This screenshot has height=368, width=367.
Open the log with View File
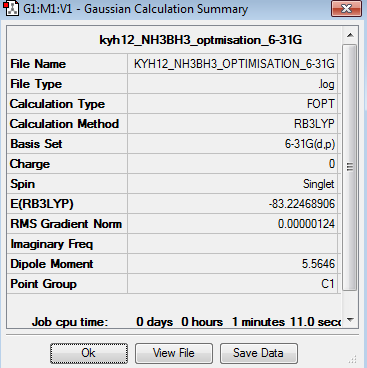tap(174, 353)
